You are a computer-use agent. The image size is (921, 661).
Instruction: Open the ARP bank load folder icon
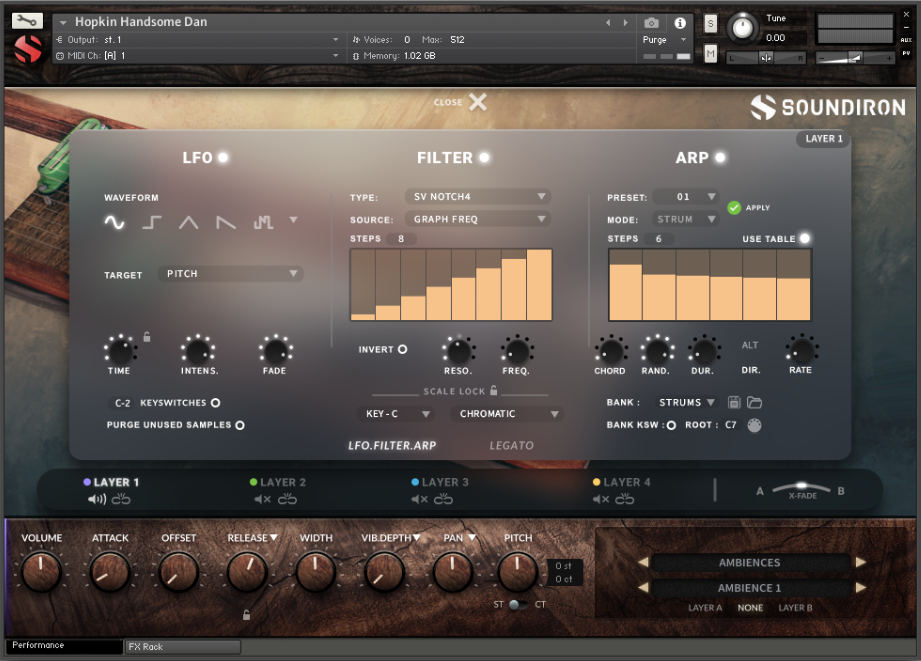[x=756, y=402]
